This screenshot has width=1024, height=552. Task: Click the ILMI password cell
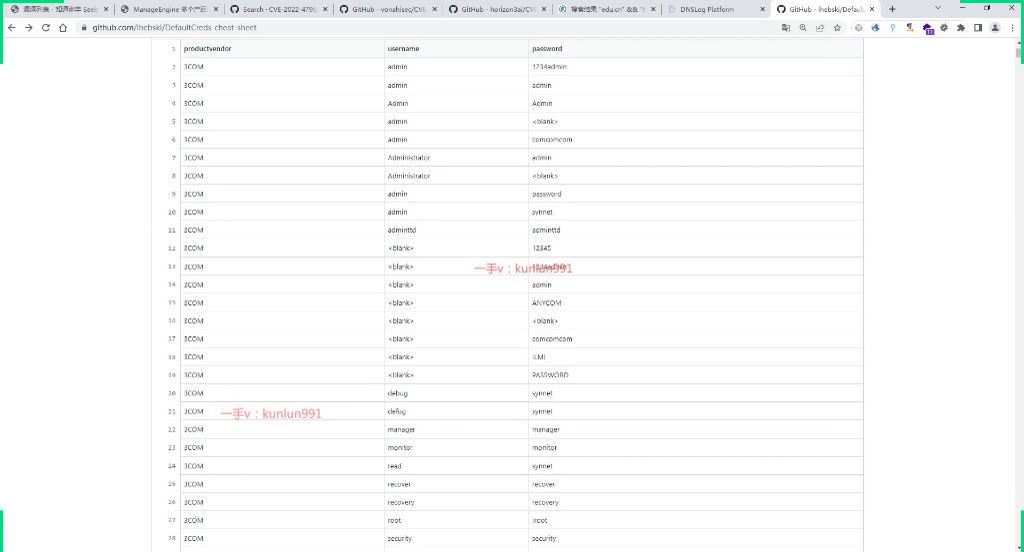tap(696, 357)
